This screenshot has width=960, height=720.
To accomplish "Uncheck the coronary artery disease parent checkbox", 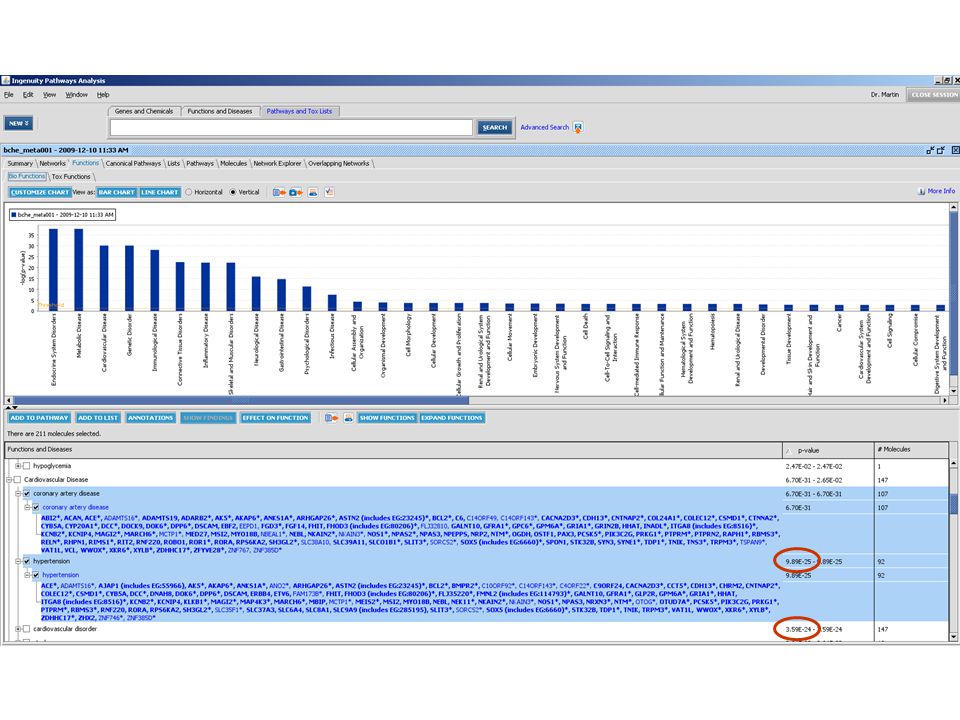I will (x=26, y=493).
